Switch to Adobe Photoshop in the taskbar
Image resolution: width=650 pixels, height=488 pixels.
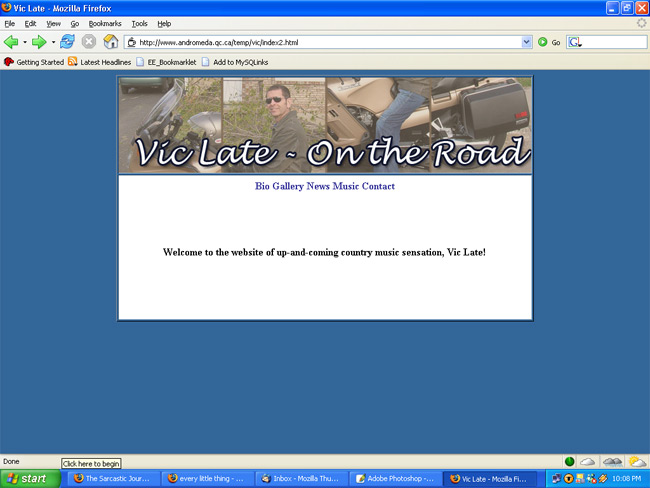pyautogui.click(x=395, y=479)
